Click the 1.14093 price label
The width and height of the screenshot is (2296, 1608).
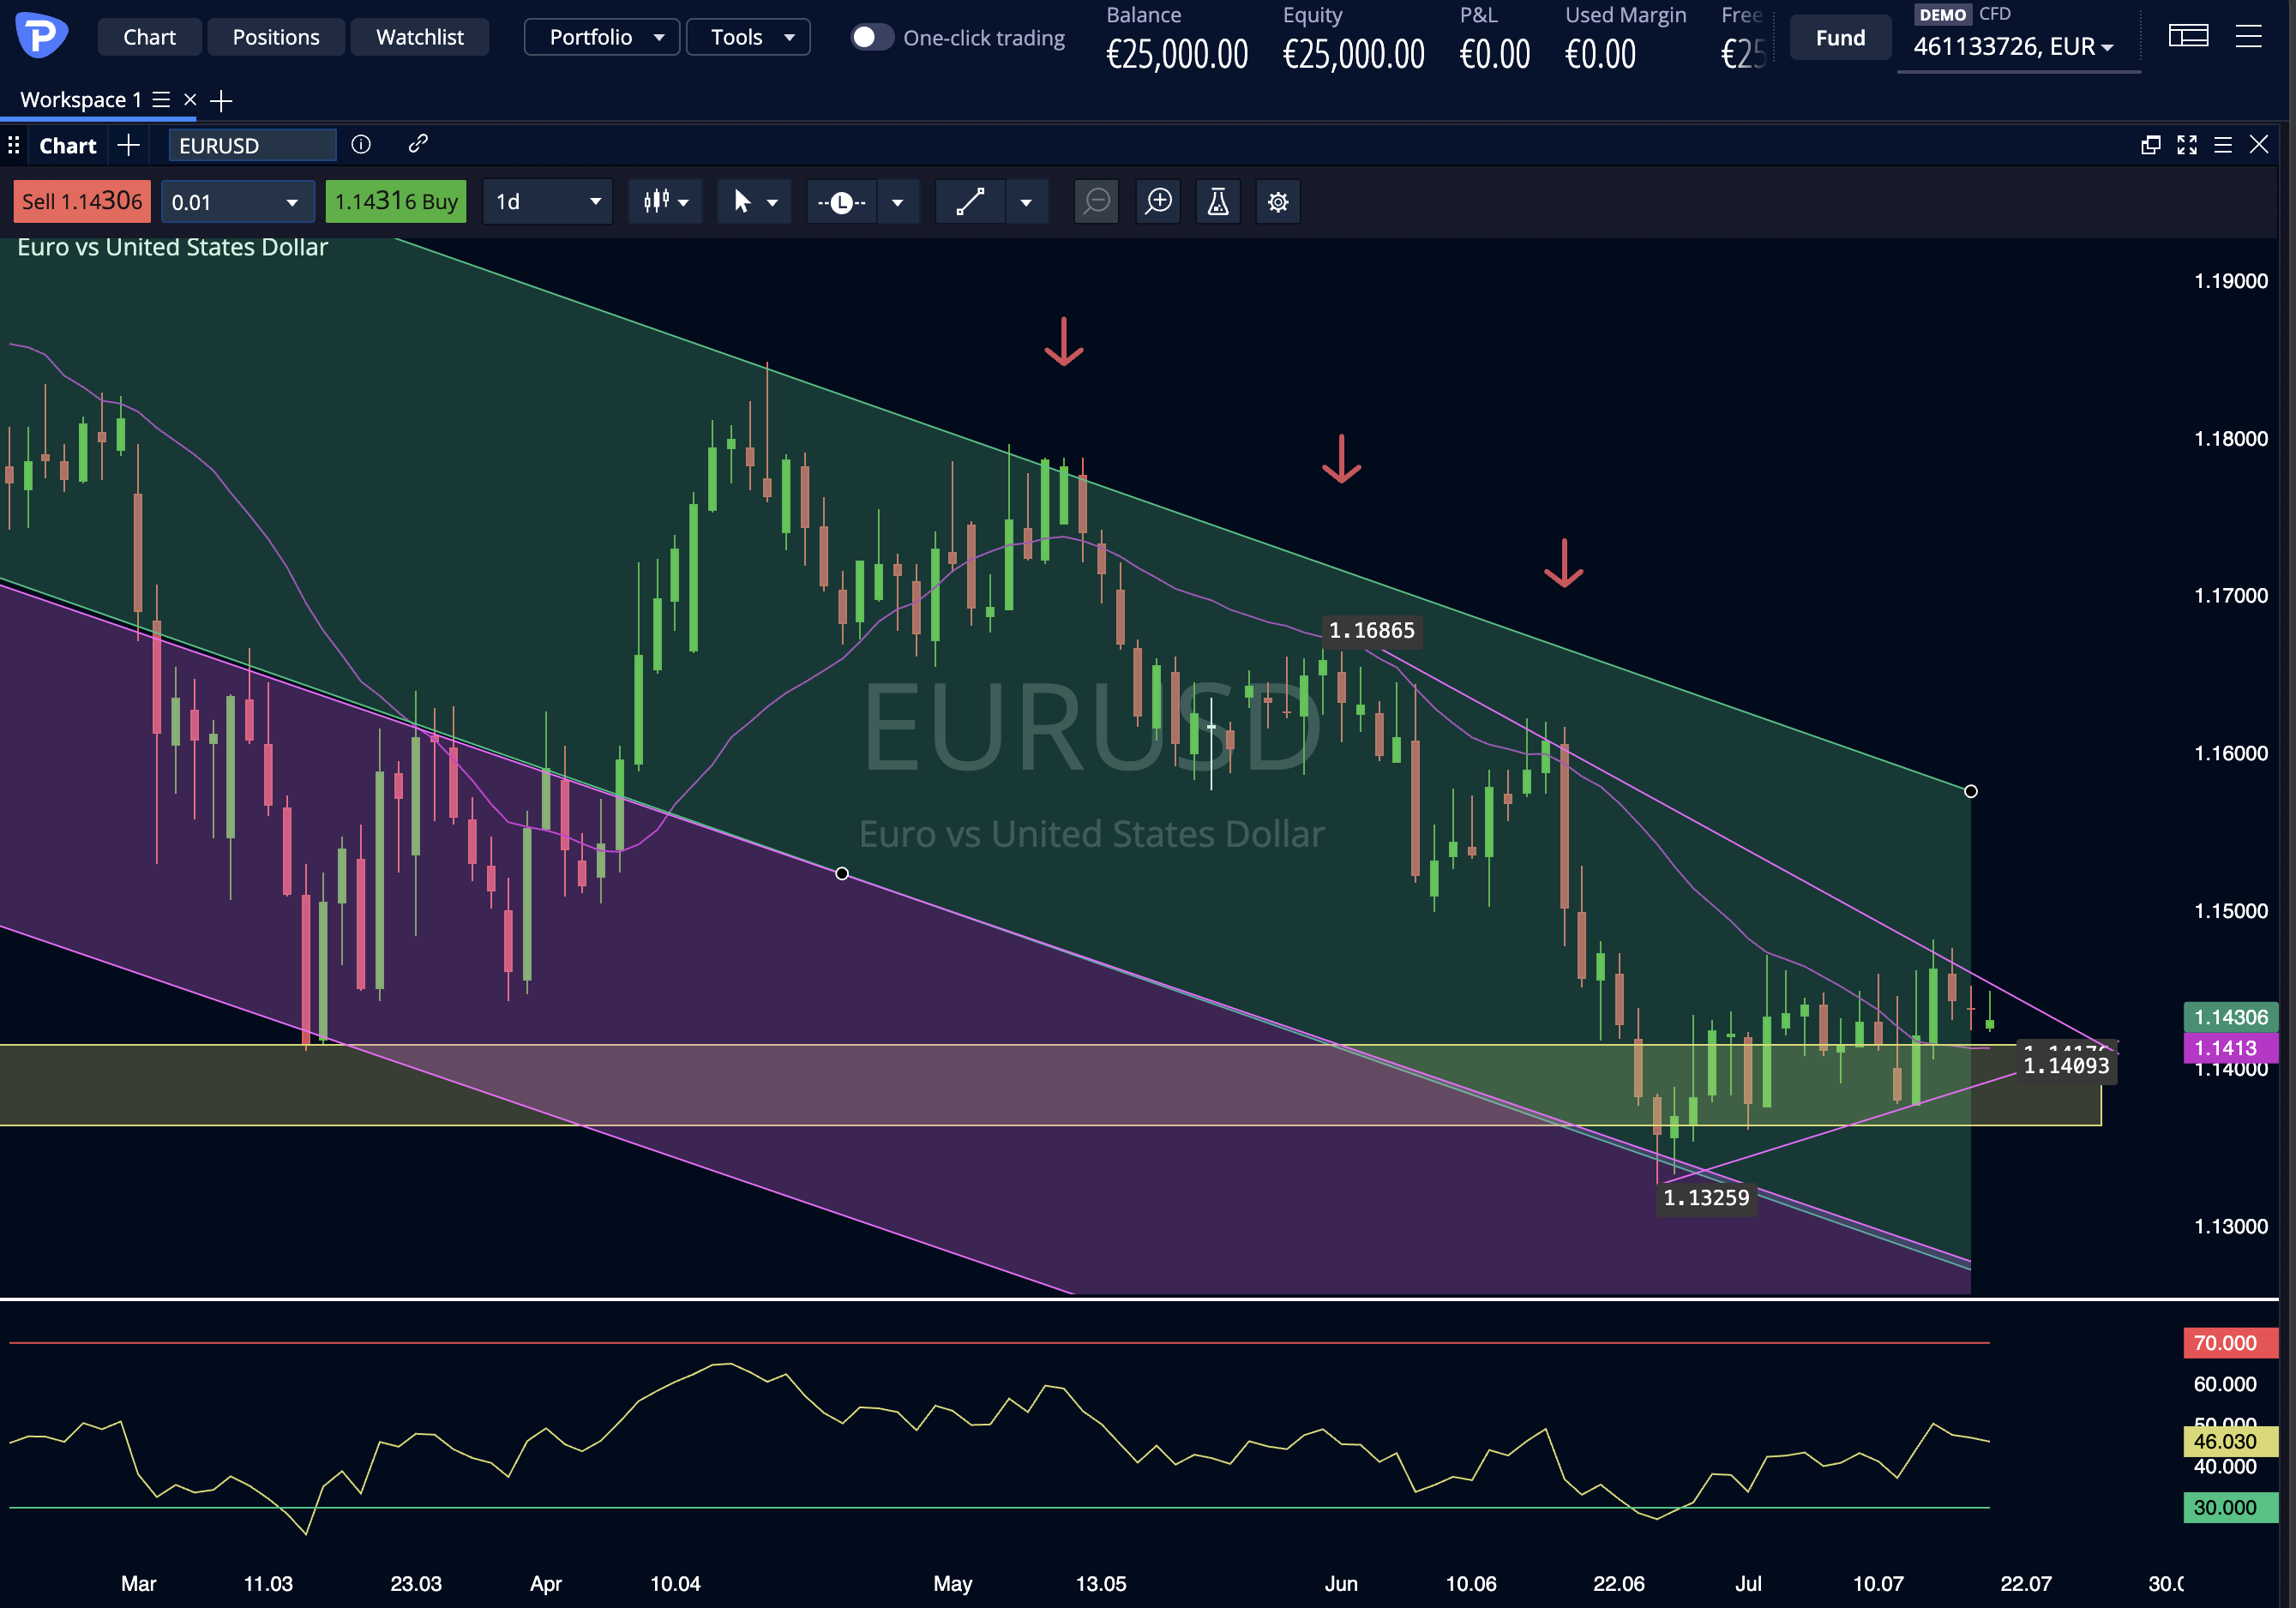coord(2066,1066)
